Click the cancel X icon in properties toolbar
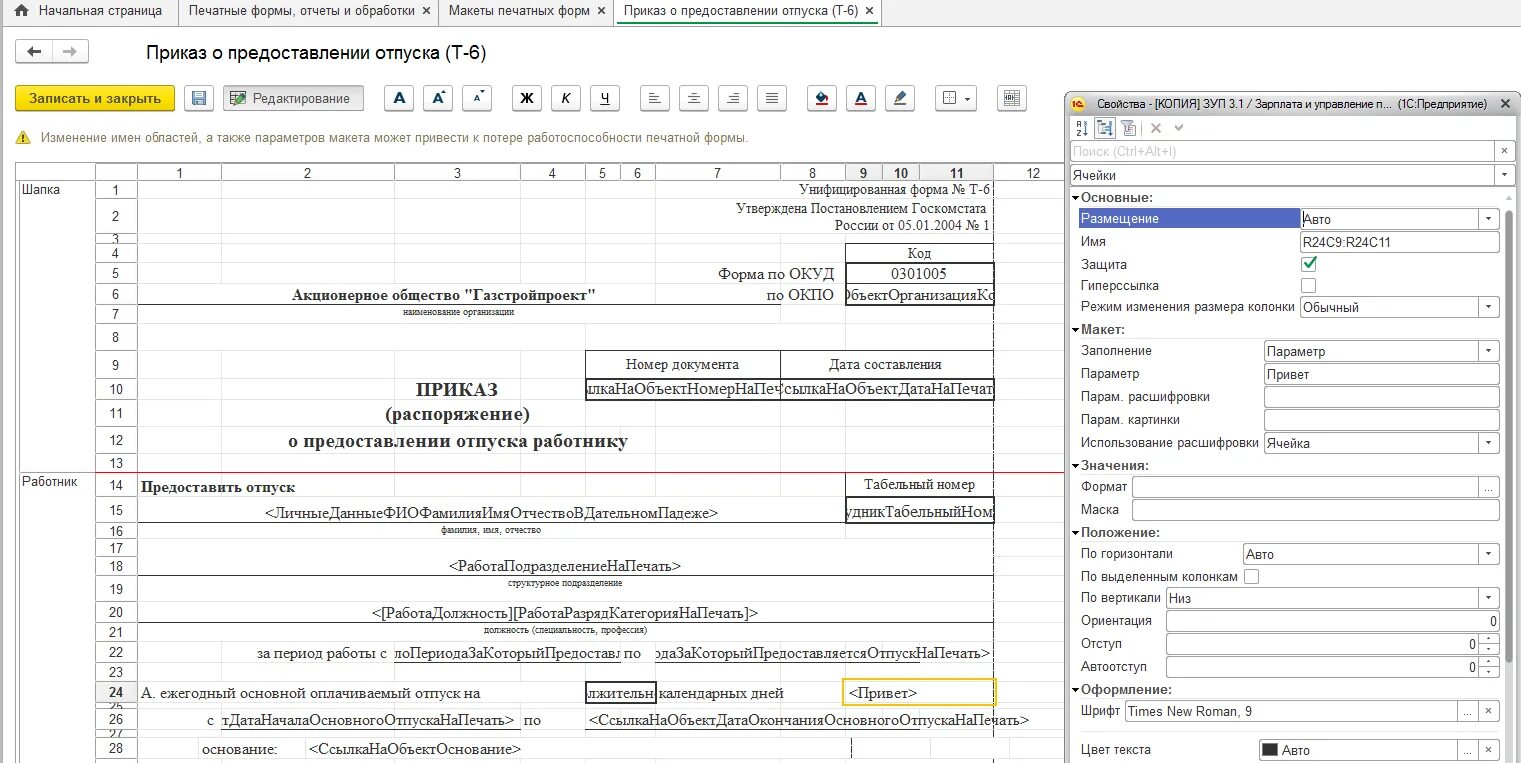The height and width of the screenshot is (763, 1521). [1156, 128]
